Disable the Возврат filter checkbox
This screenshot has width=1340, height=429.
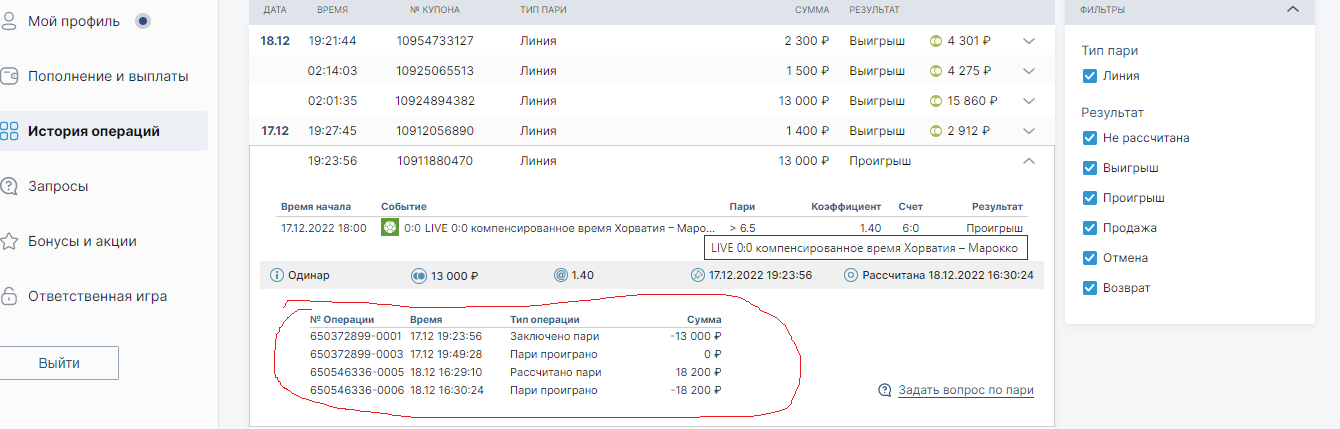pyautogui.click(x=1090, y=288)
